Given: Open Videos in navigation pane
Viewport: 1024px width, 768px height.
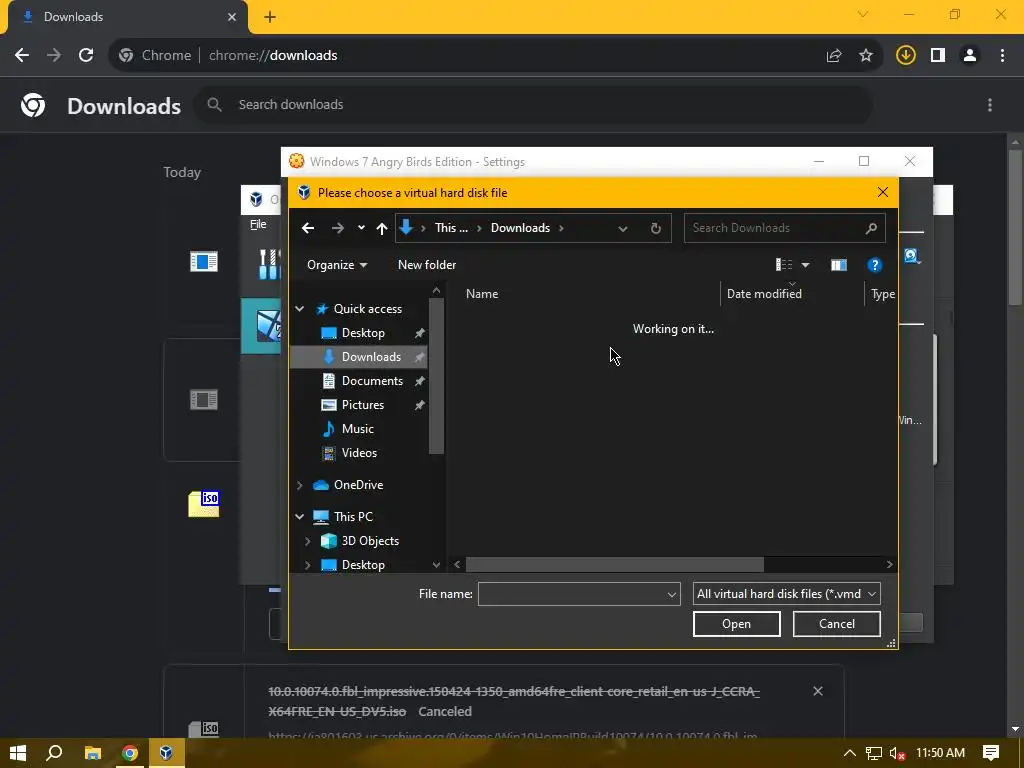Looking at the screenshot, I should pyautogui.click(x=359, y=453).
